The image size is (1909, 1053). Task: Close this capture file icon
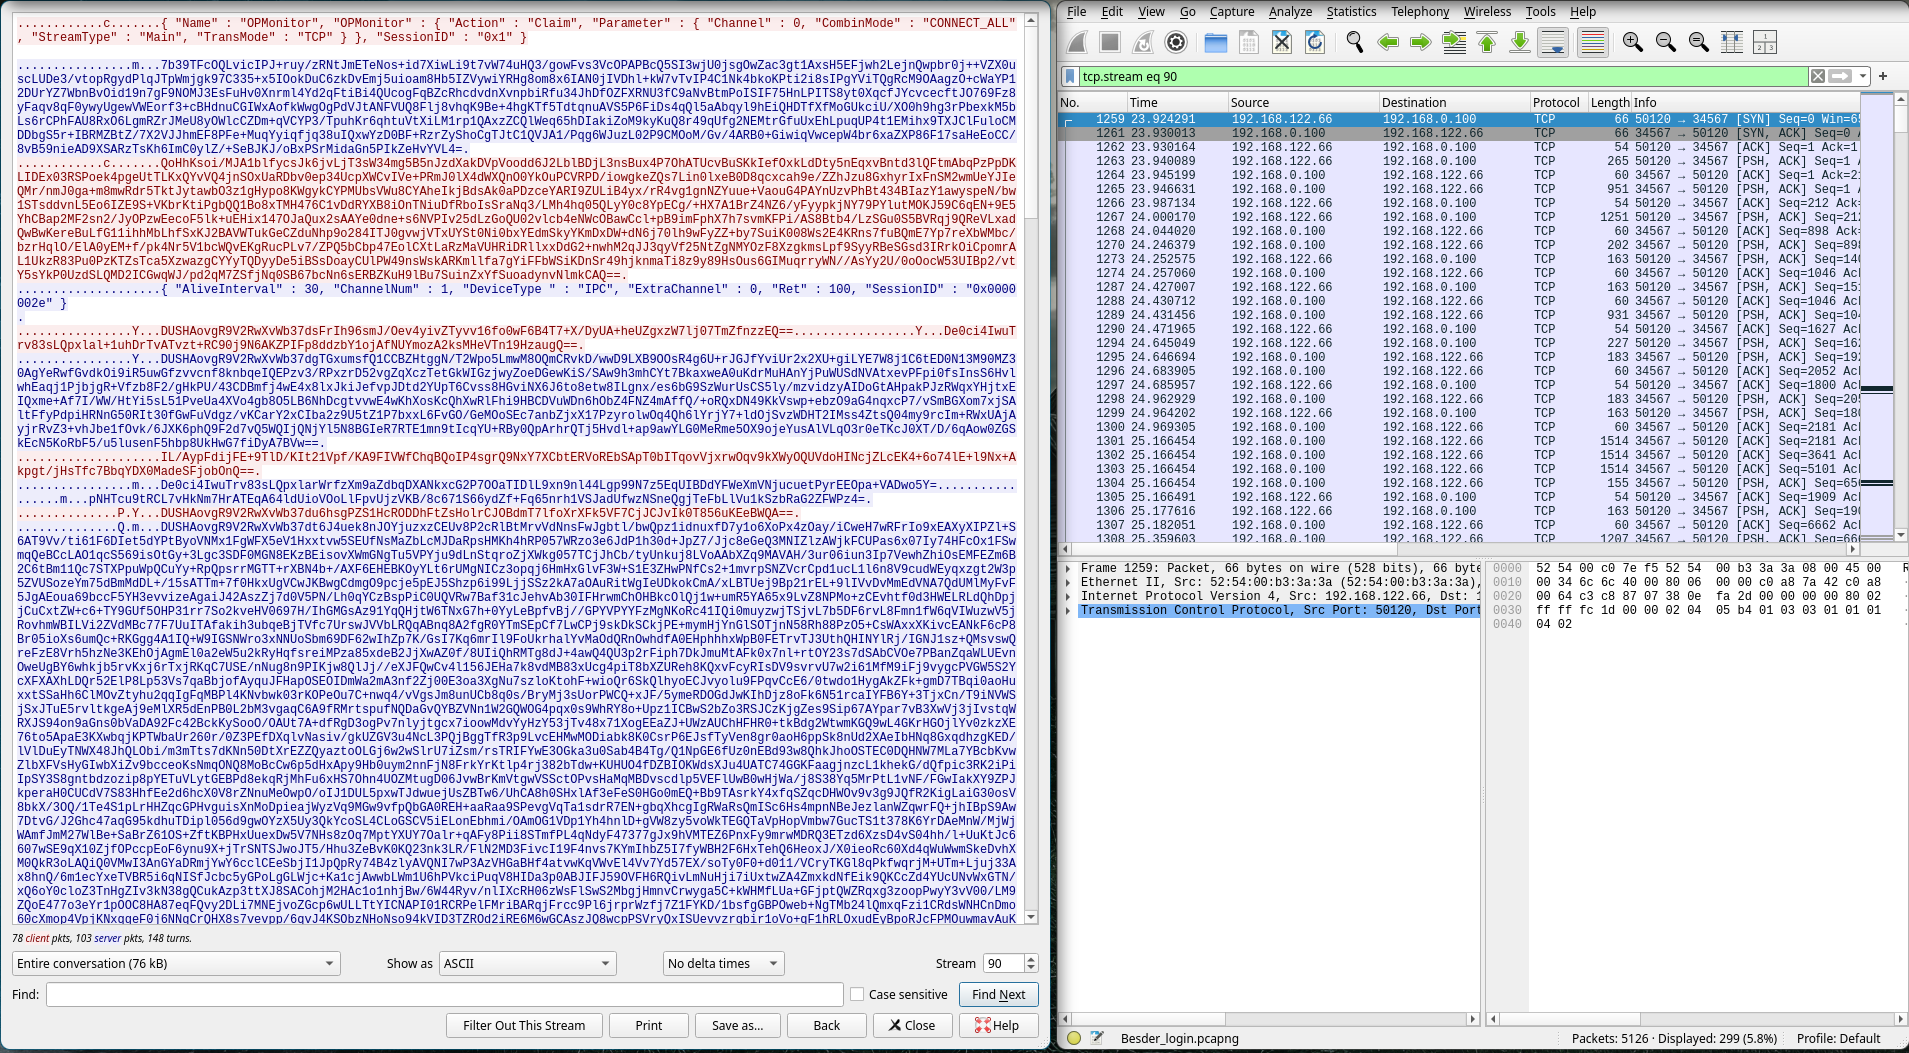[1282, 42]
